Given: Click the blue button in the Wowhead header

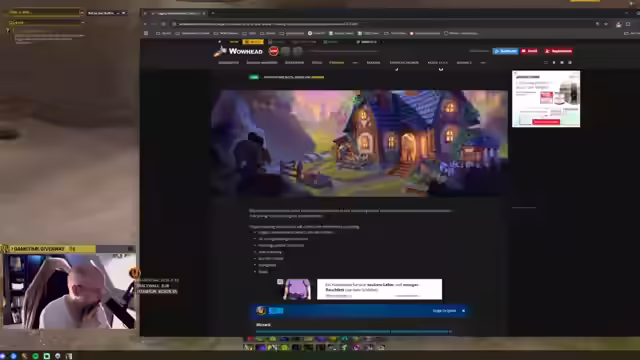Looking at the screenshot, I should tap(505, 51).
